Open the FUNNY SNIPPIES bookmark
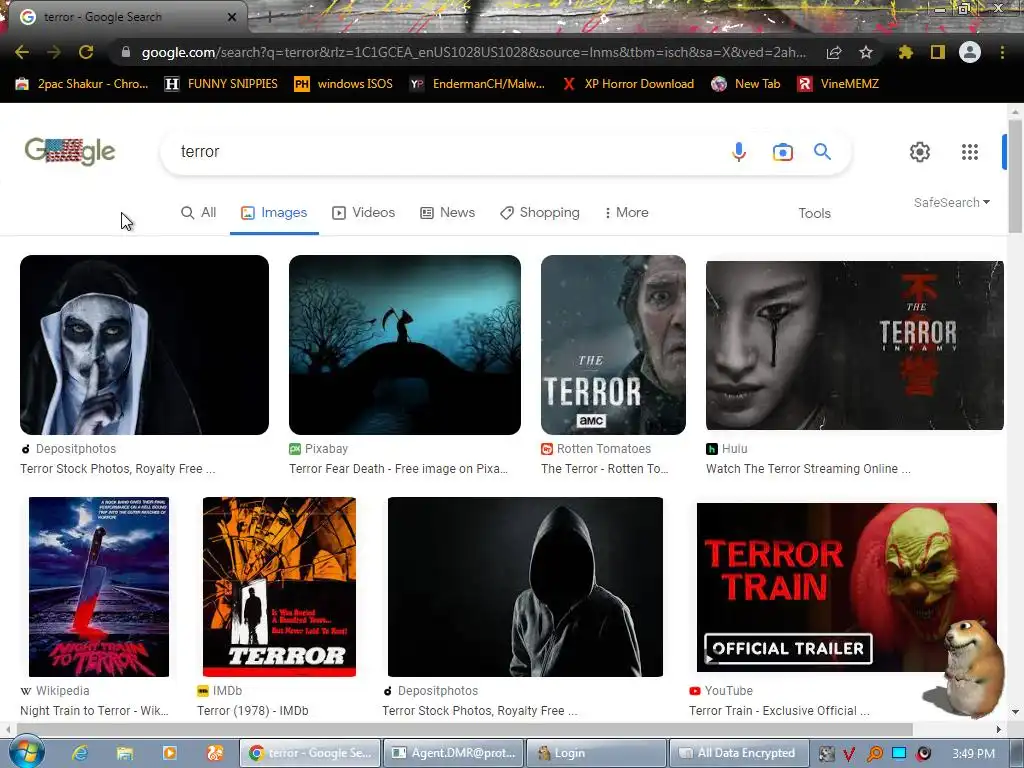 pos(221,84)
